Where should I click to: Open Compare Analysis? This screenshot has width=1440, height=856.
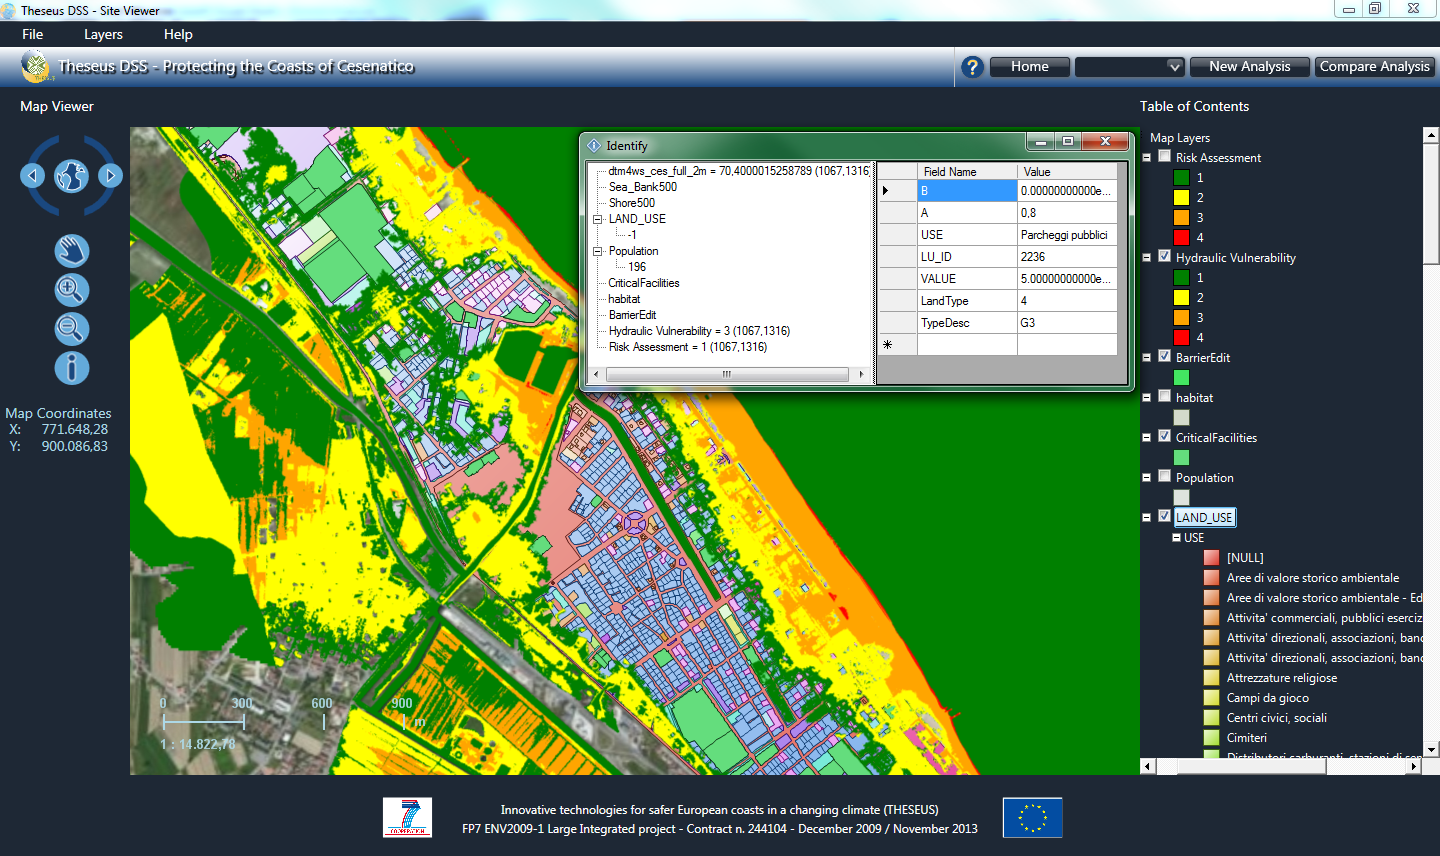click(1375, 67)
